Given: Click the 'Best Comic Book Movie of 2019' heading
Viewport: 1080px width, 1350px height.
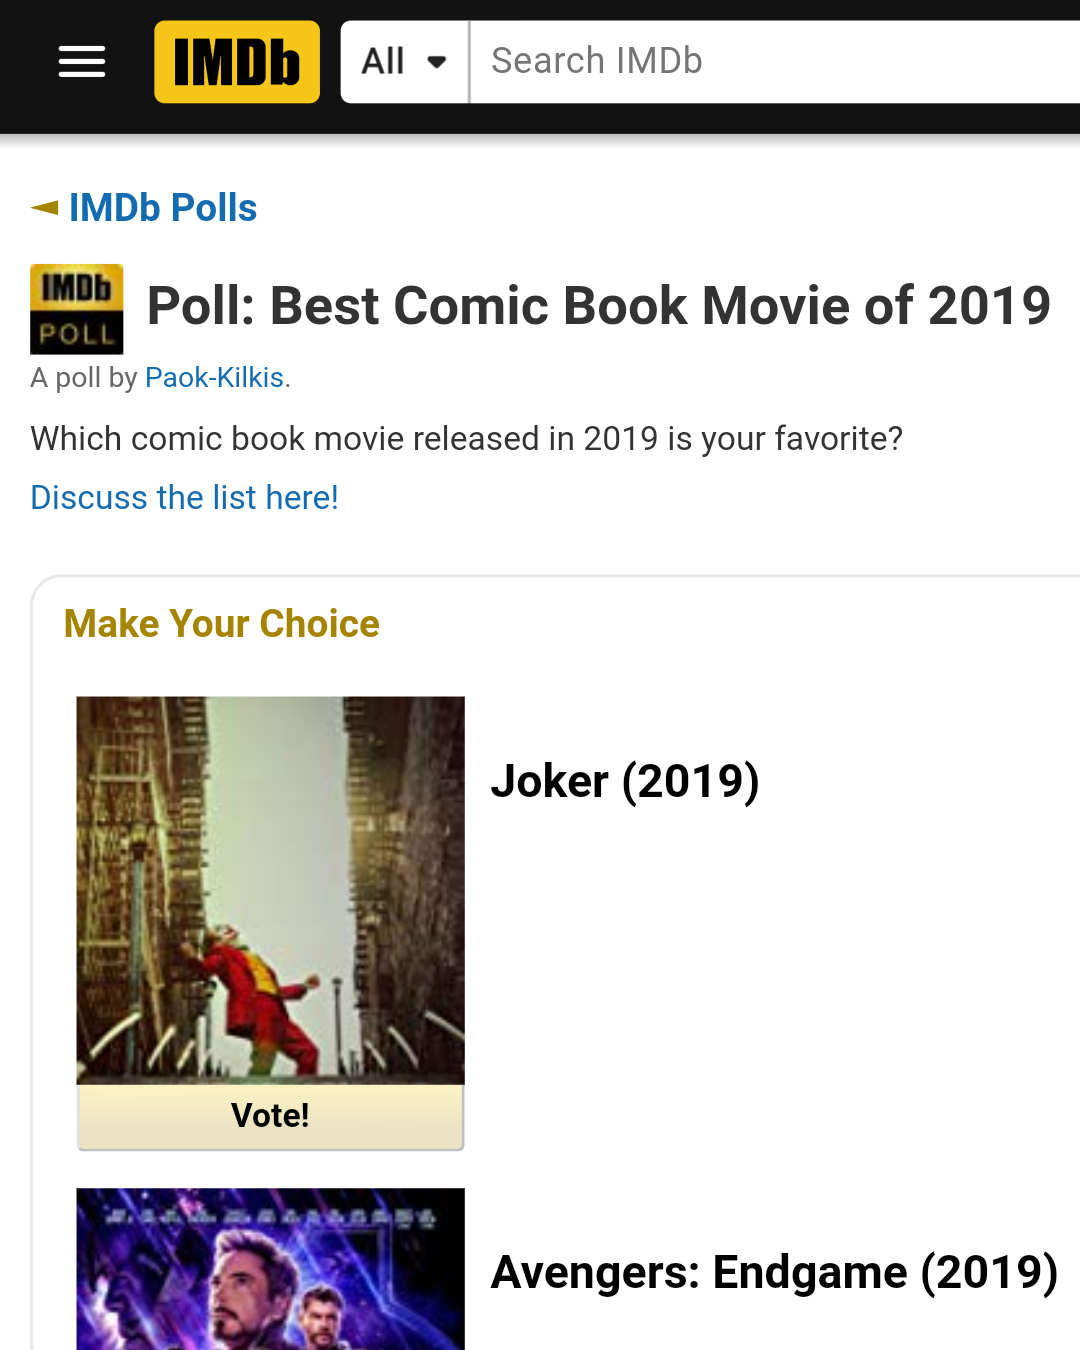Looking at the screenshot, I should pyautogui.click(x=598, y=306).
